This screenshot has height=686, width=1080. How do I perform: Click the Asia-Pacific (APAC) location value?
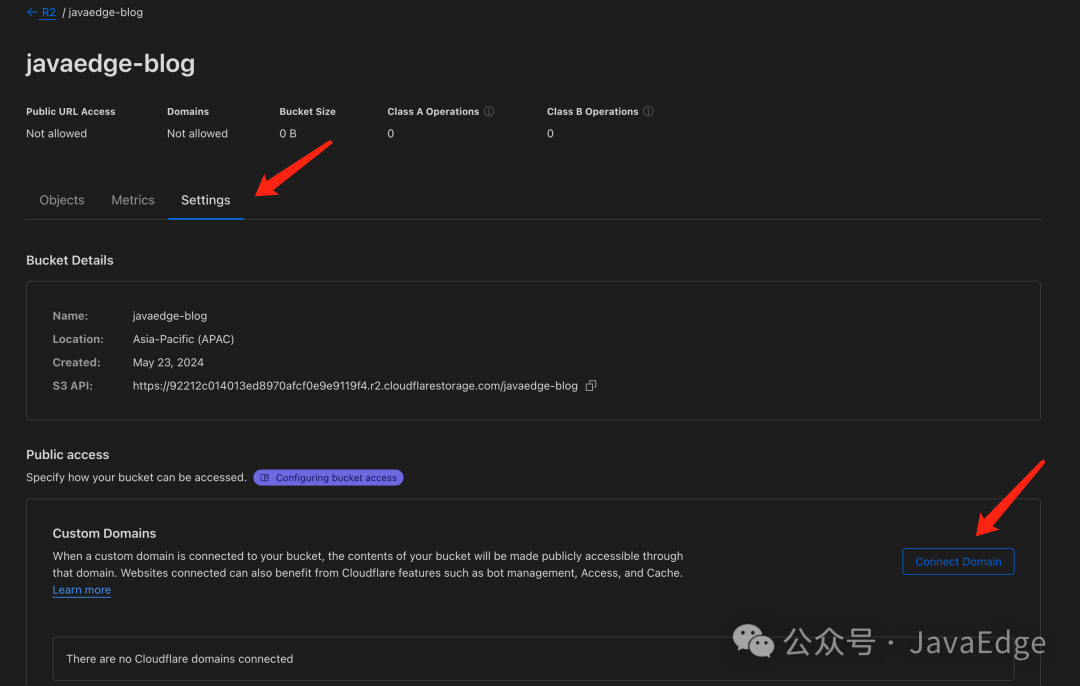click(x=183, y=339)
